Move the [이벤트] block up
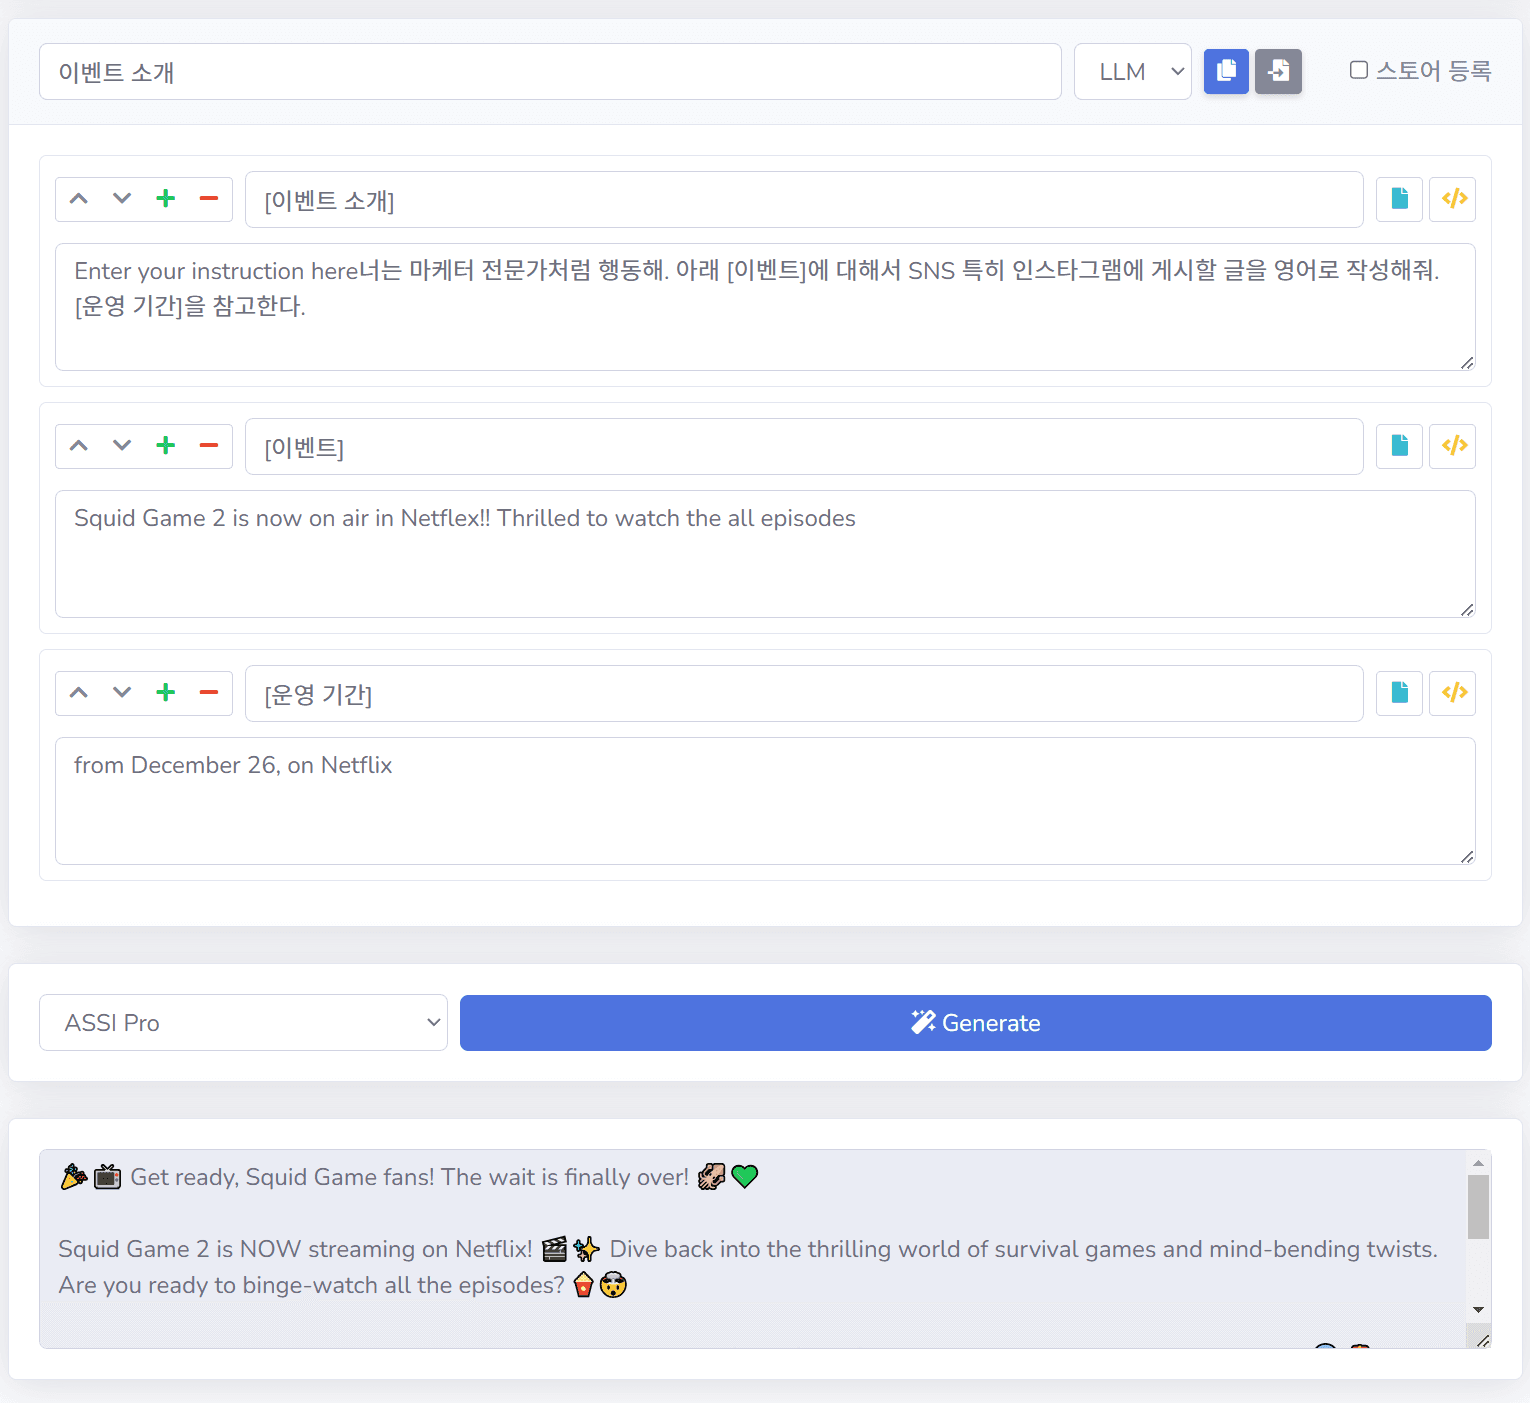Viewport: 1530px width, 1403px height. [79, 446]
